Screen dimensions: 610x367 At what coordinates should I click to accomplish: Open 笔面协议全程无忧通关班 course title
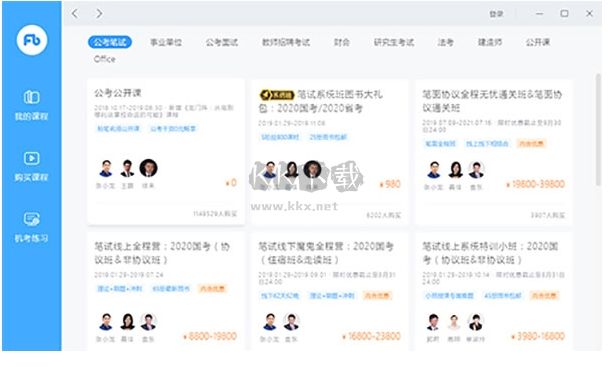492,101
